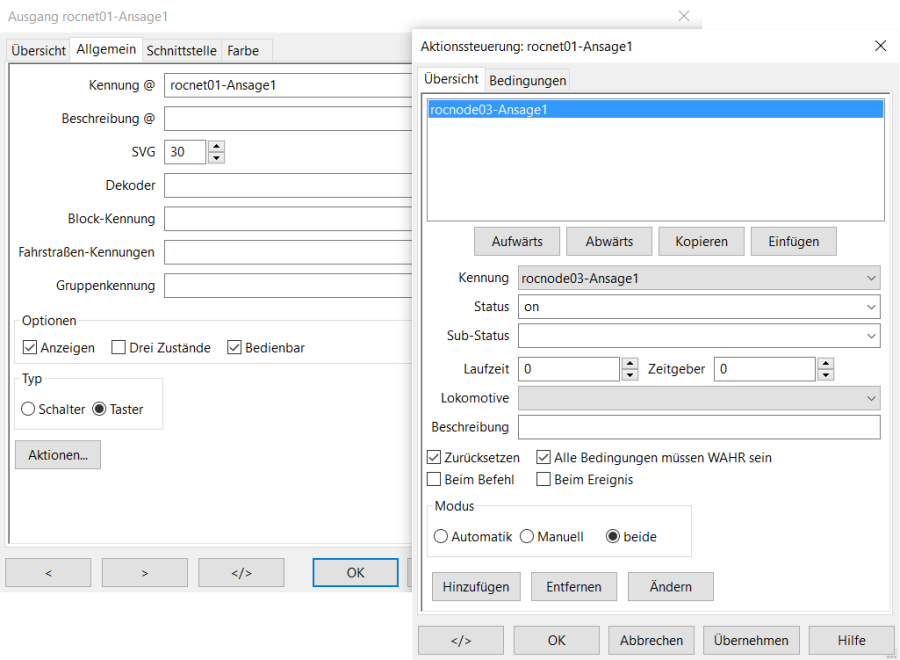The image size is (900, 660).
Task: Close the Aktionssteuerung dialog window
Action: (880, 46)
